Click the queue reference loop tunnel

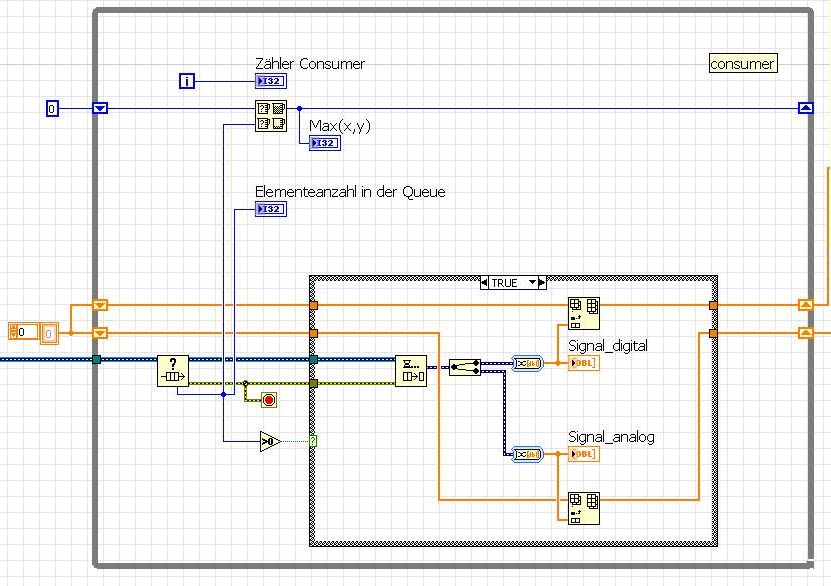[96, 359]
